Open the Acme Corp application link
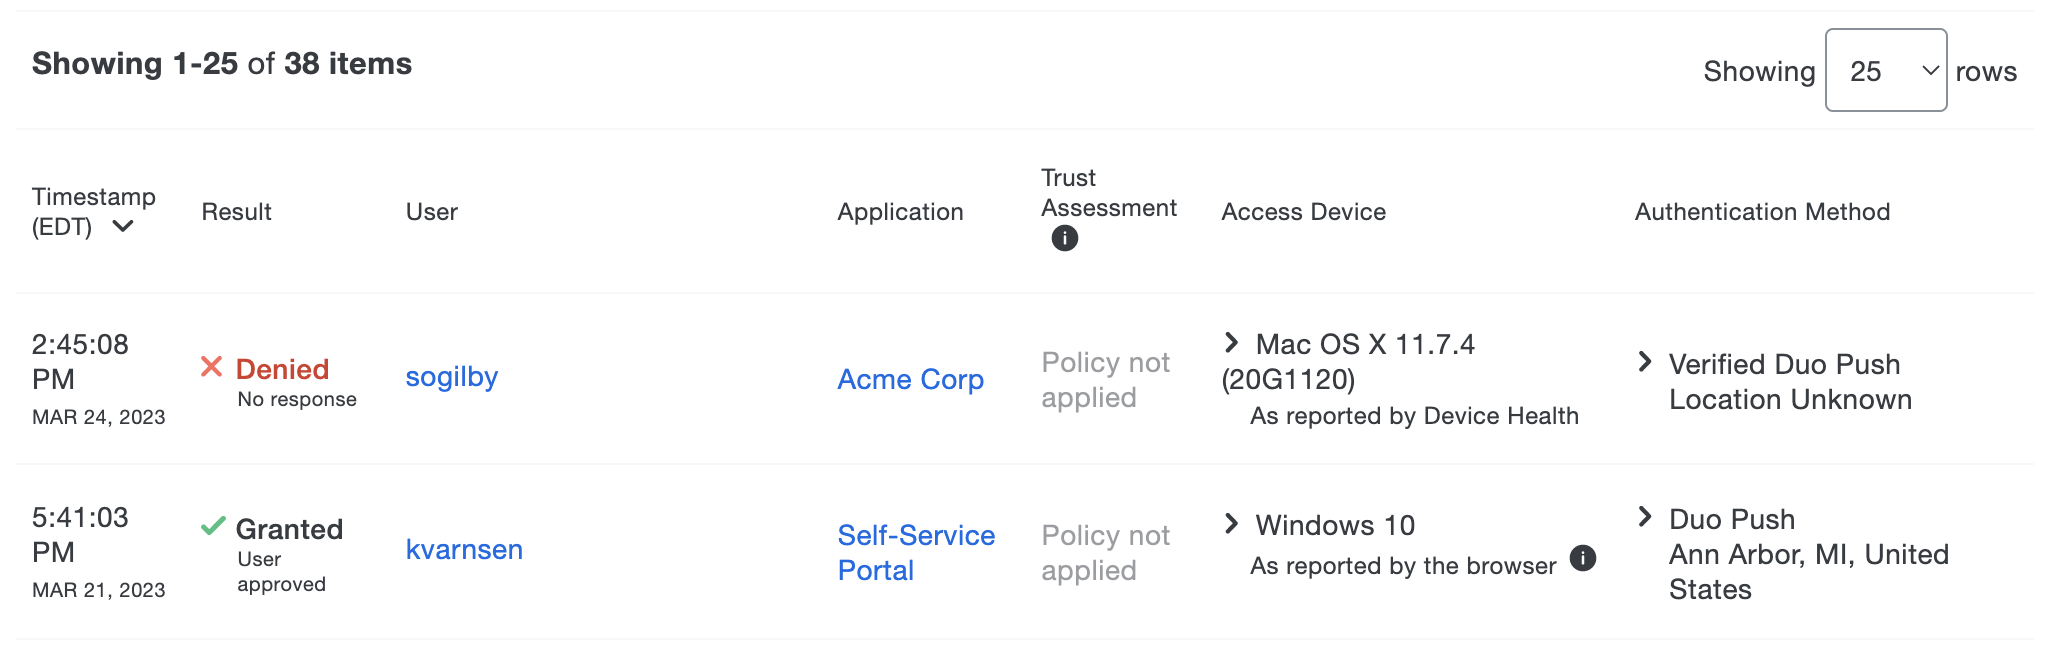The height and width of the screenshot is (666, 2060). (x=910, y=379)
